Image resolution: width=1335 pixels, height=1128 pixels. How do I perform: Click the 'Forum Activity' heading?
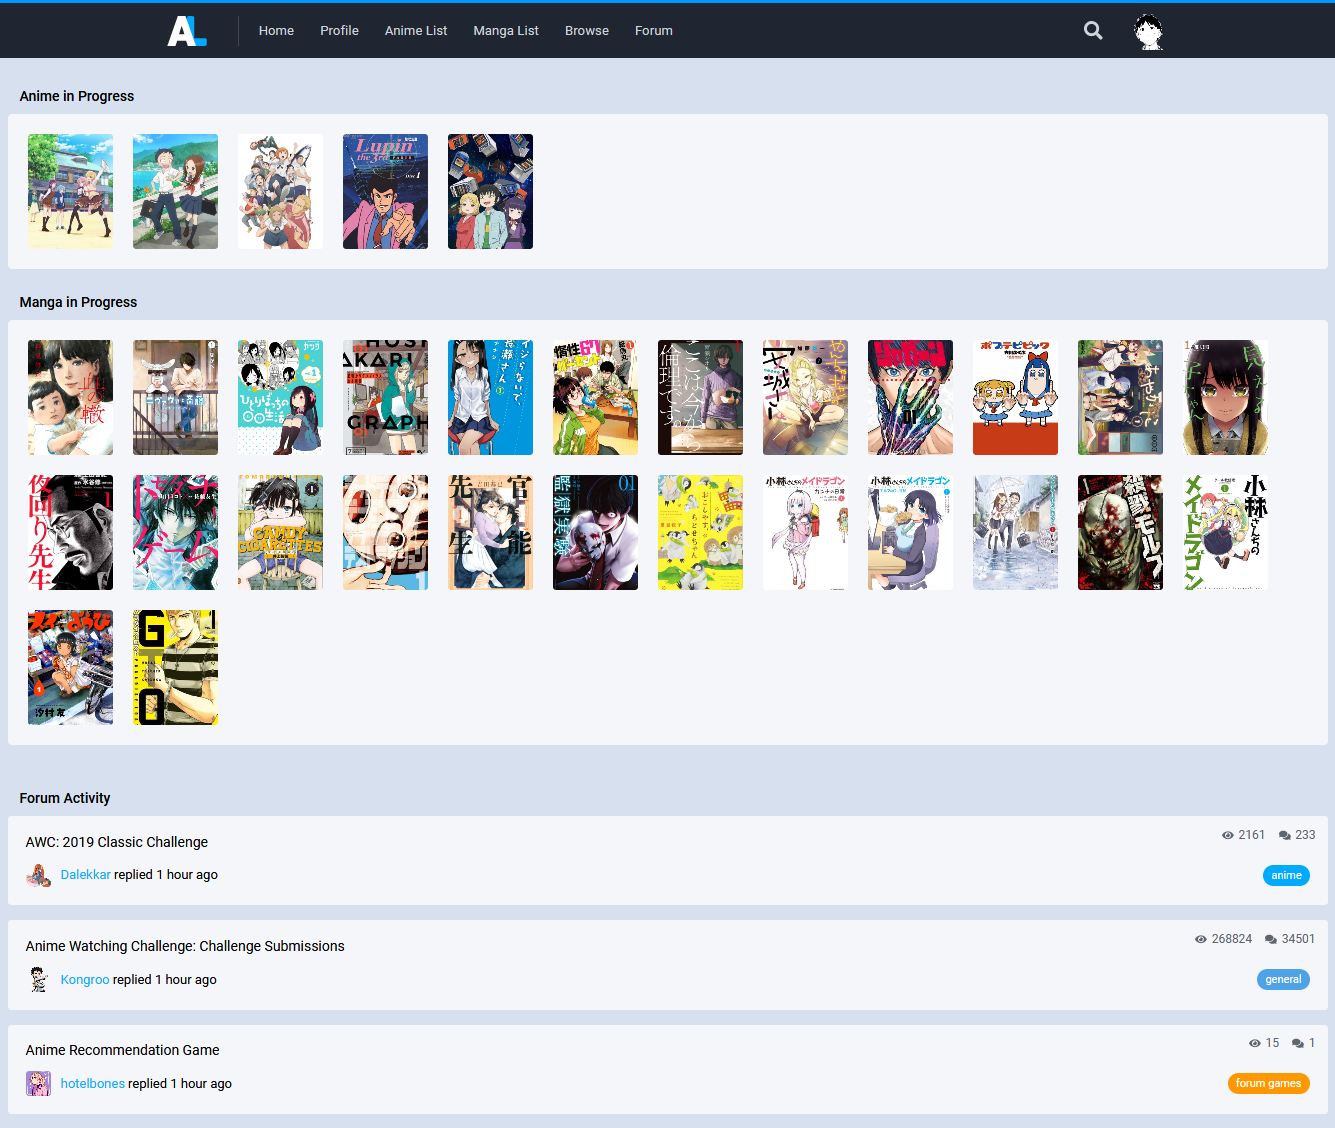pyautogui.click(x=65, y=798)
